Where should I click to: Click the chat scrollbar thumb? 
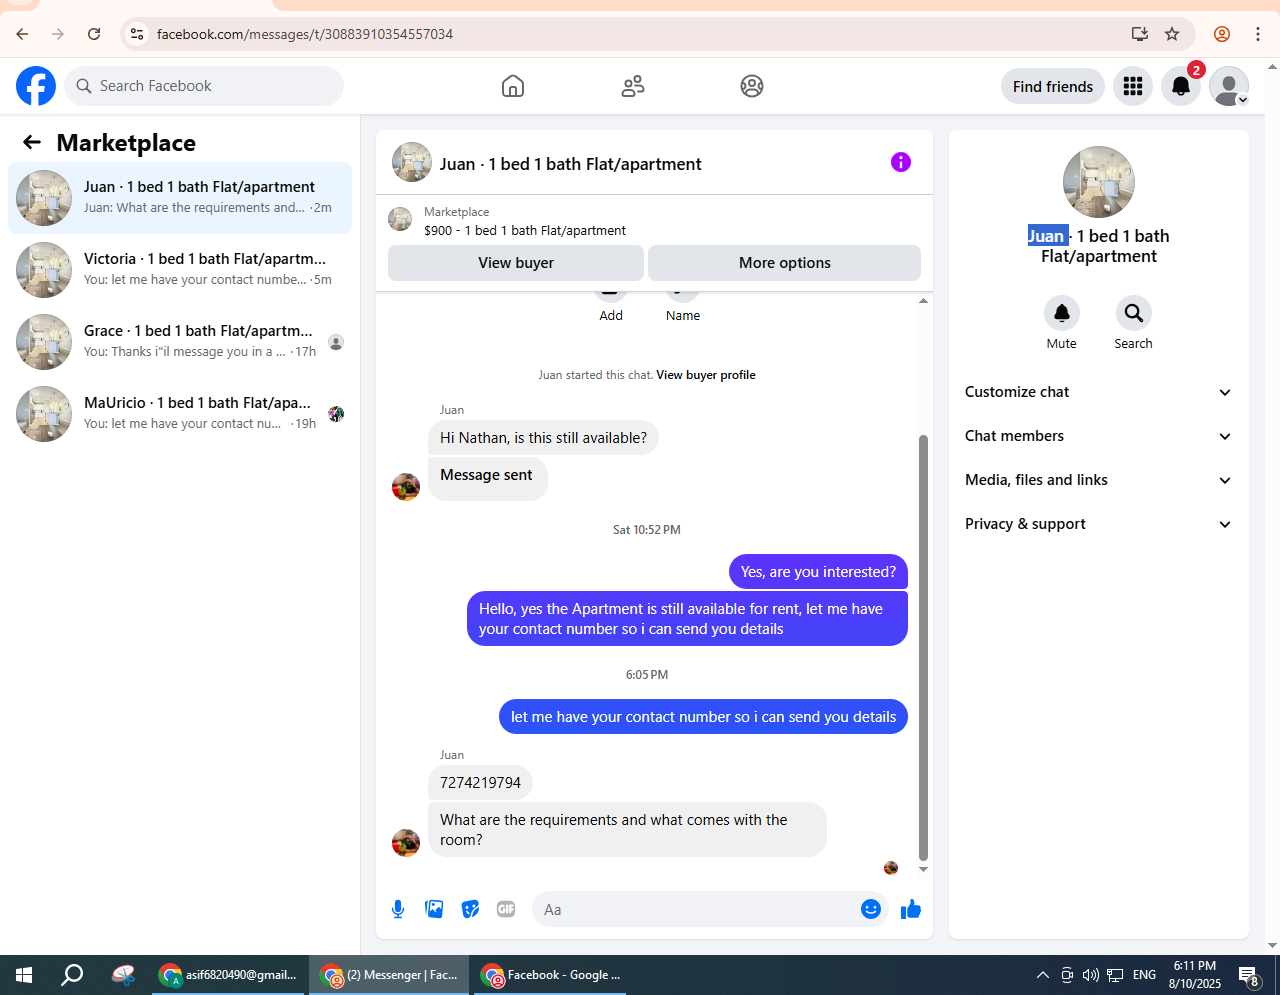tap(923, 647)
